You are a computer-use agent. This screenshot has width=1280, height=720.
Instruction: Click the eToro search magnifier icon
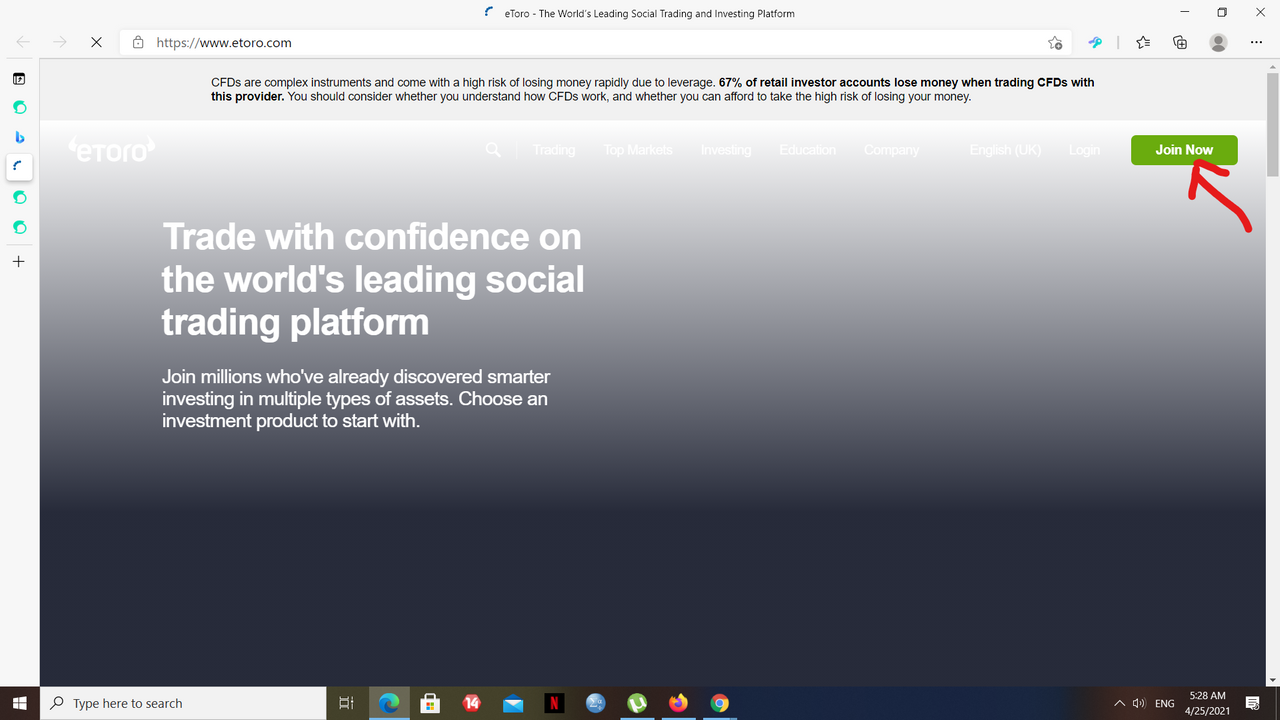(x=493, y=150)
